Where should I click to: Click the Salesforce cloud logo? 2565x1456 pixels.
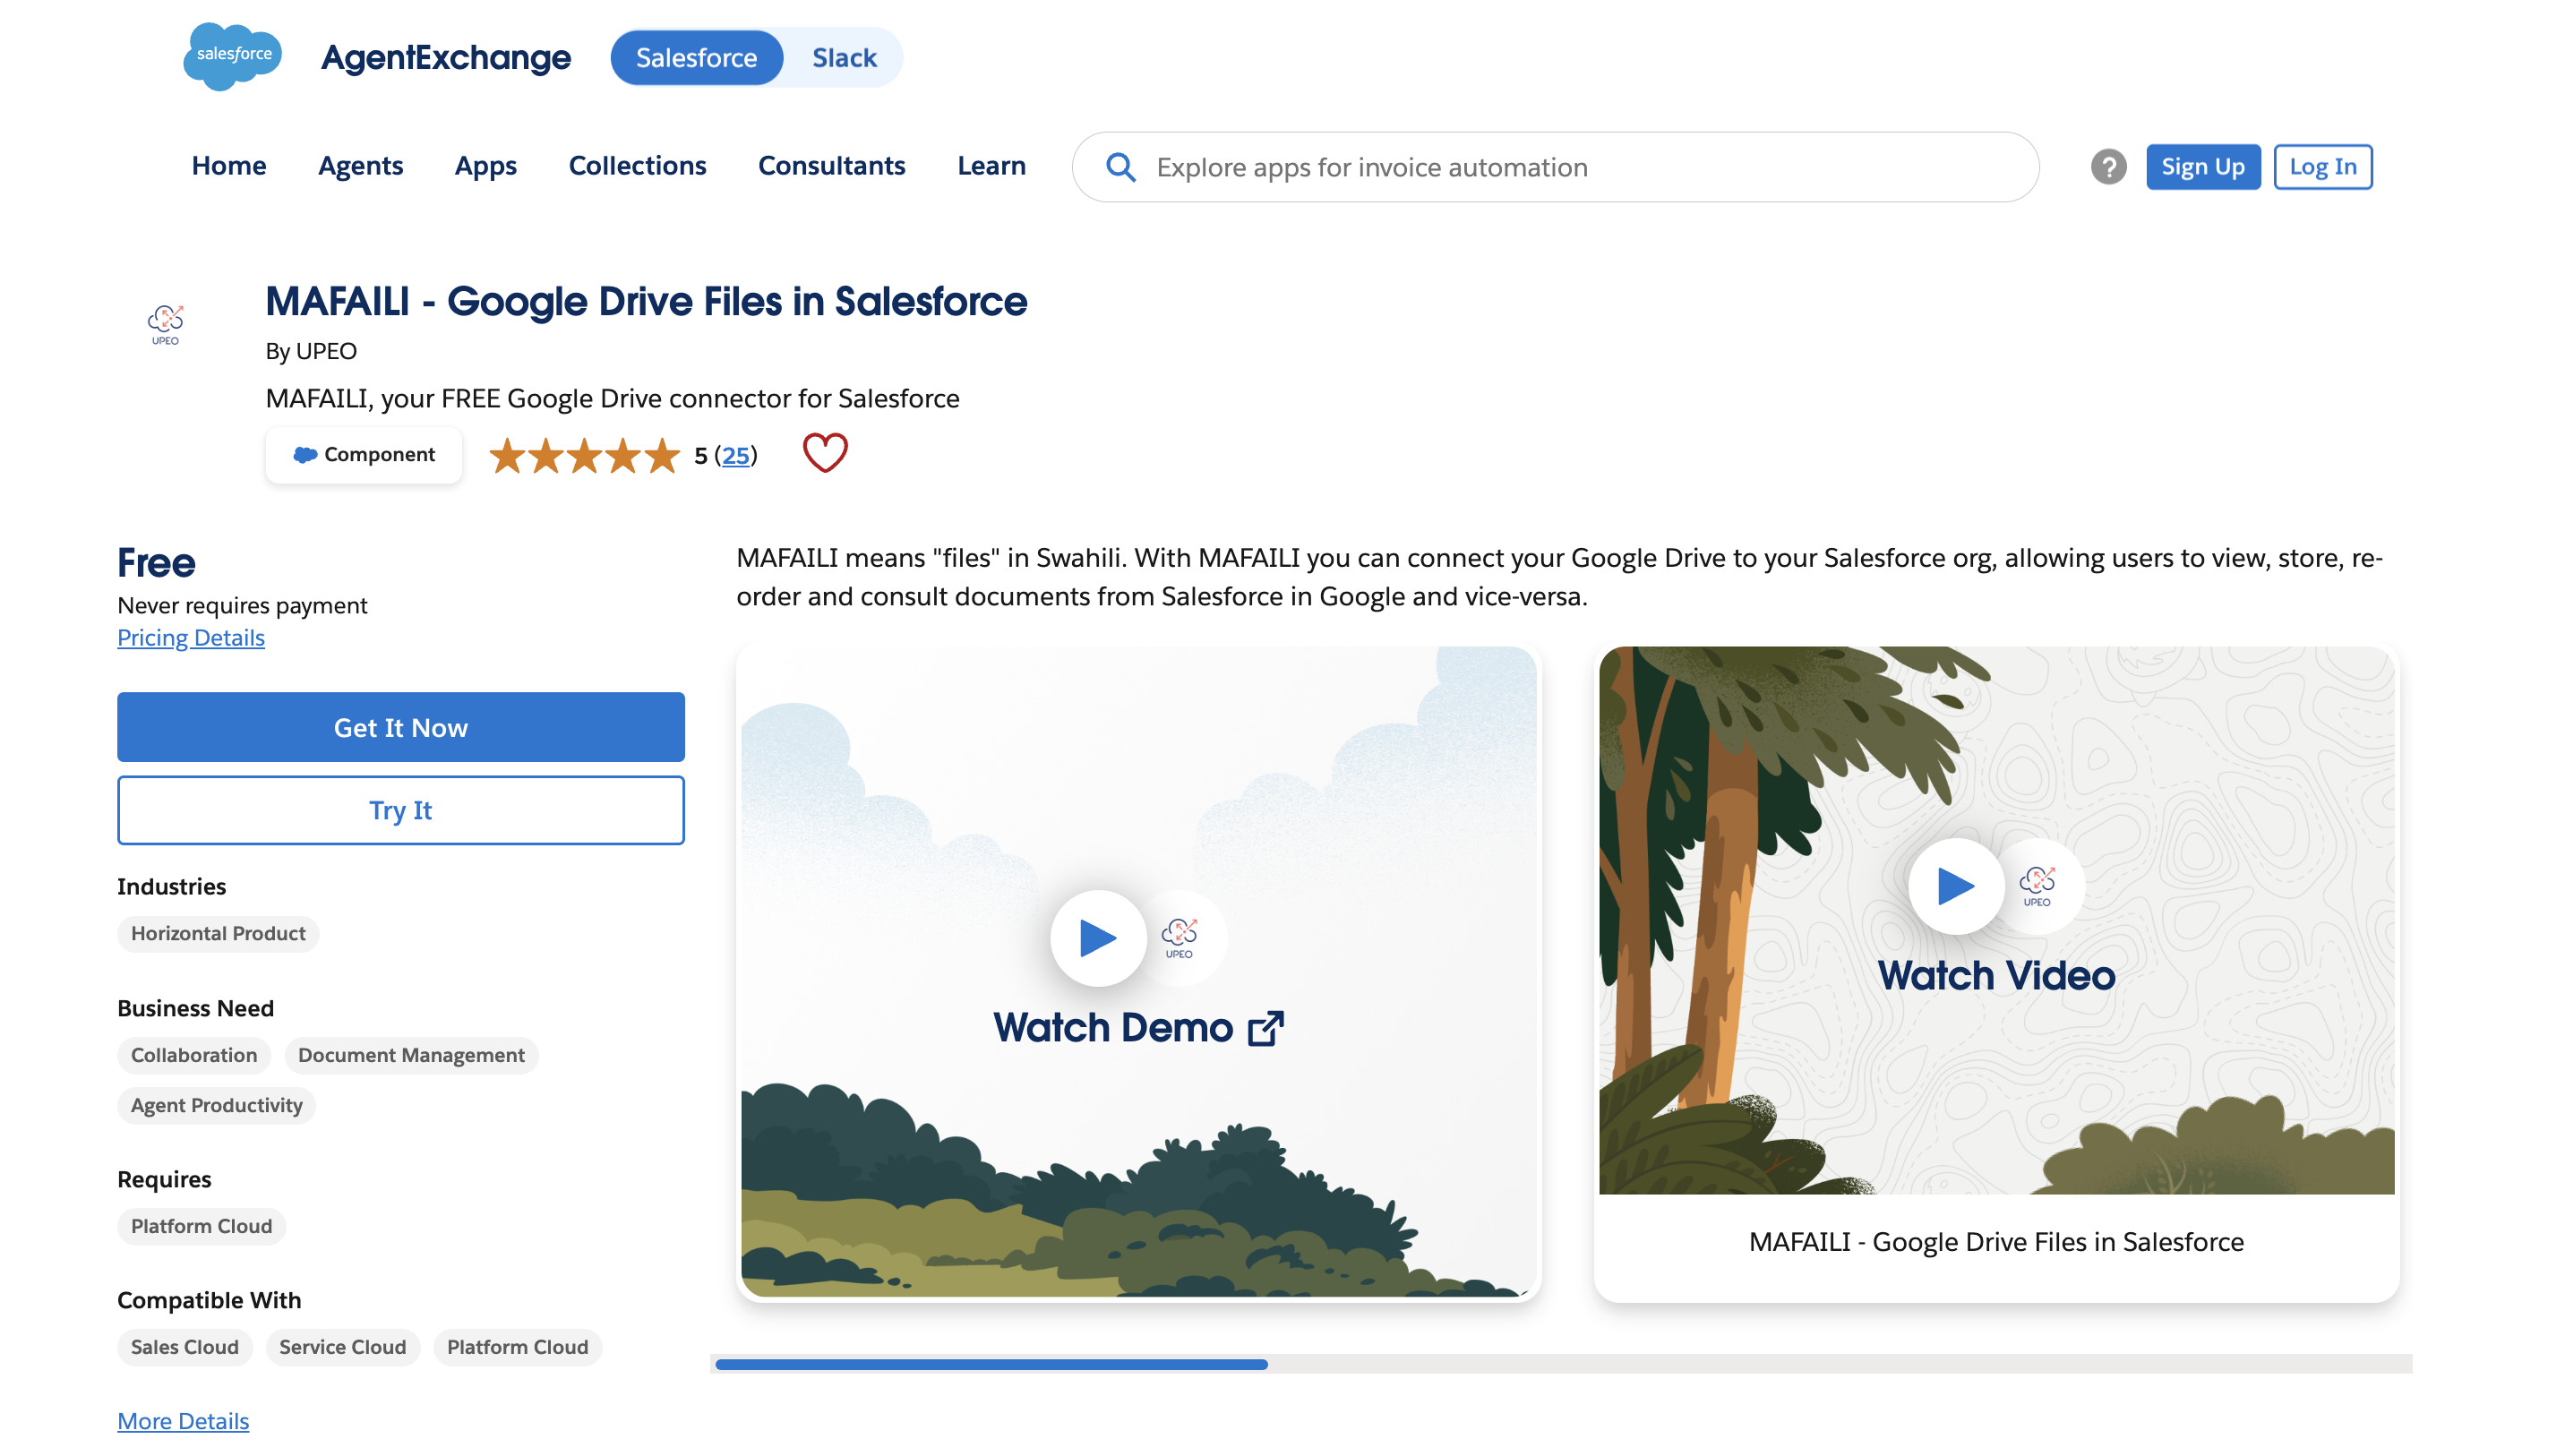tap(232, 56)
